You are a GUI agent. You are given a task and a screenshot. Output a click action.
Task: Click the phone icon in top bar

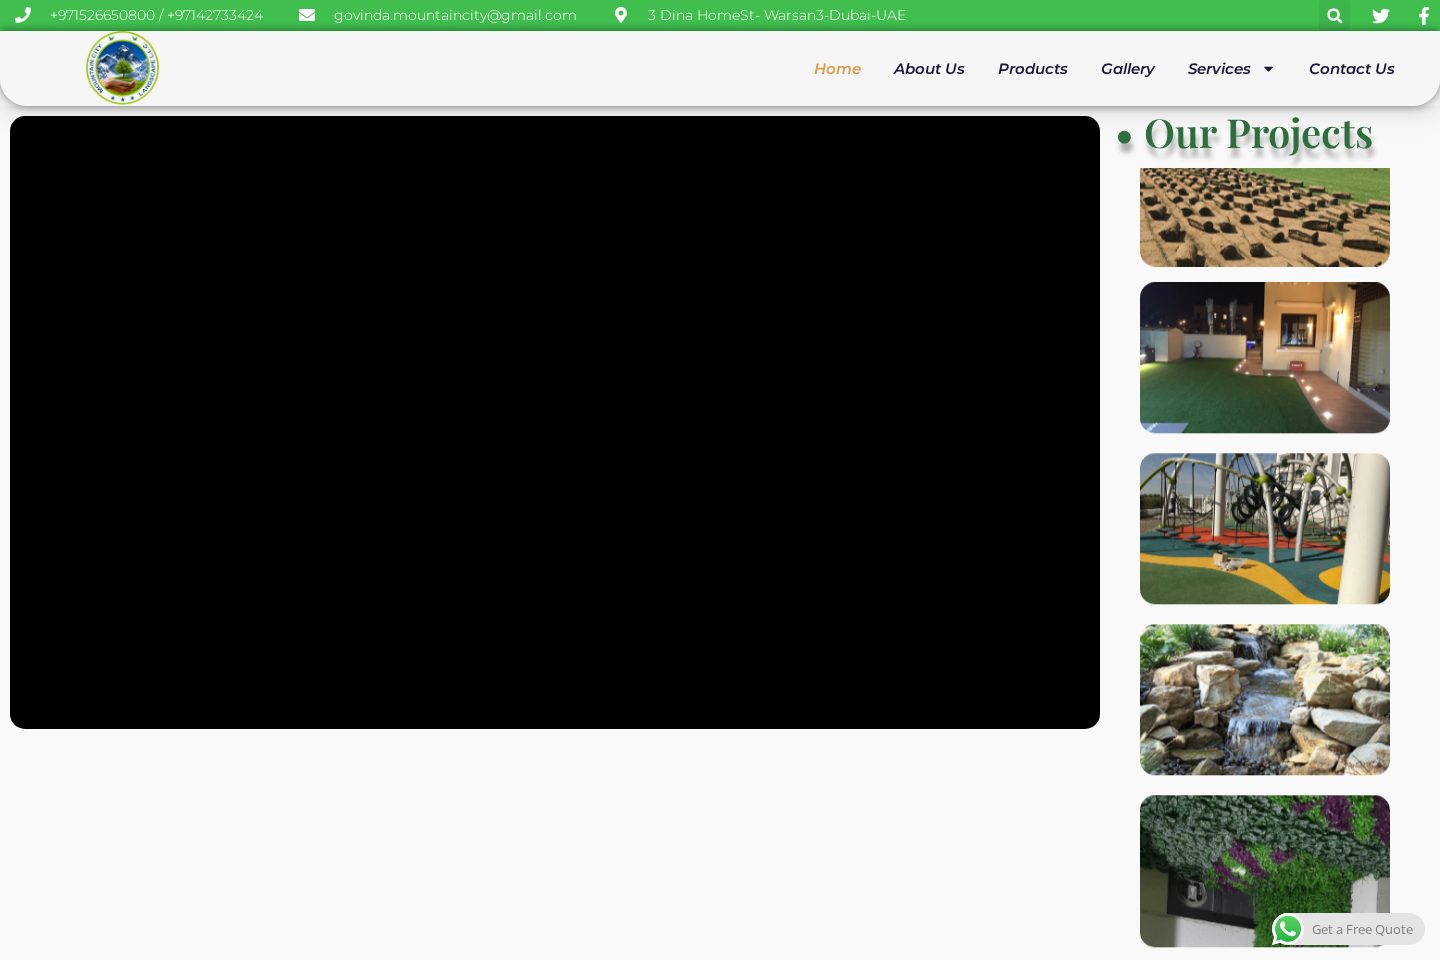pyautogui.click(x=22, y=15)
